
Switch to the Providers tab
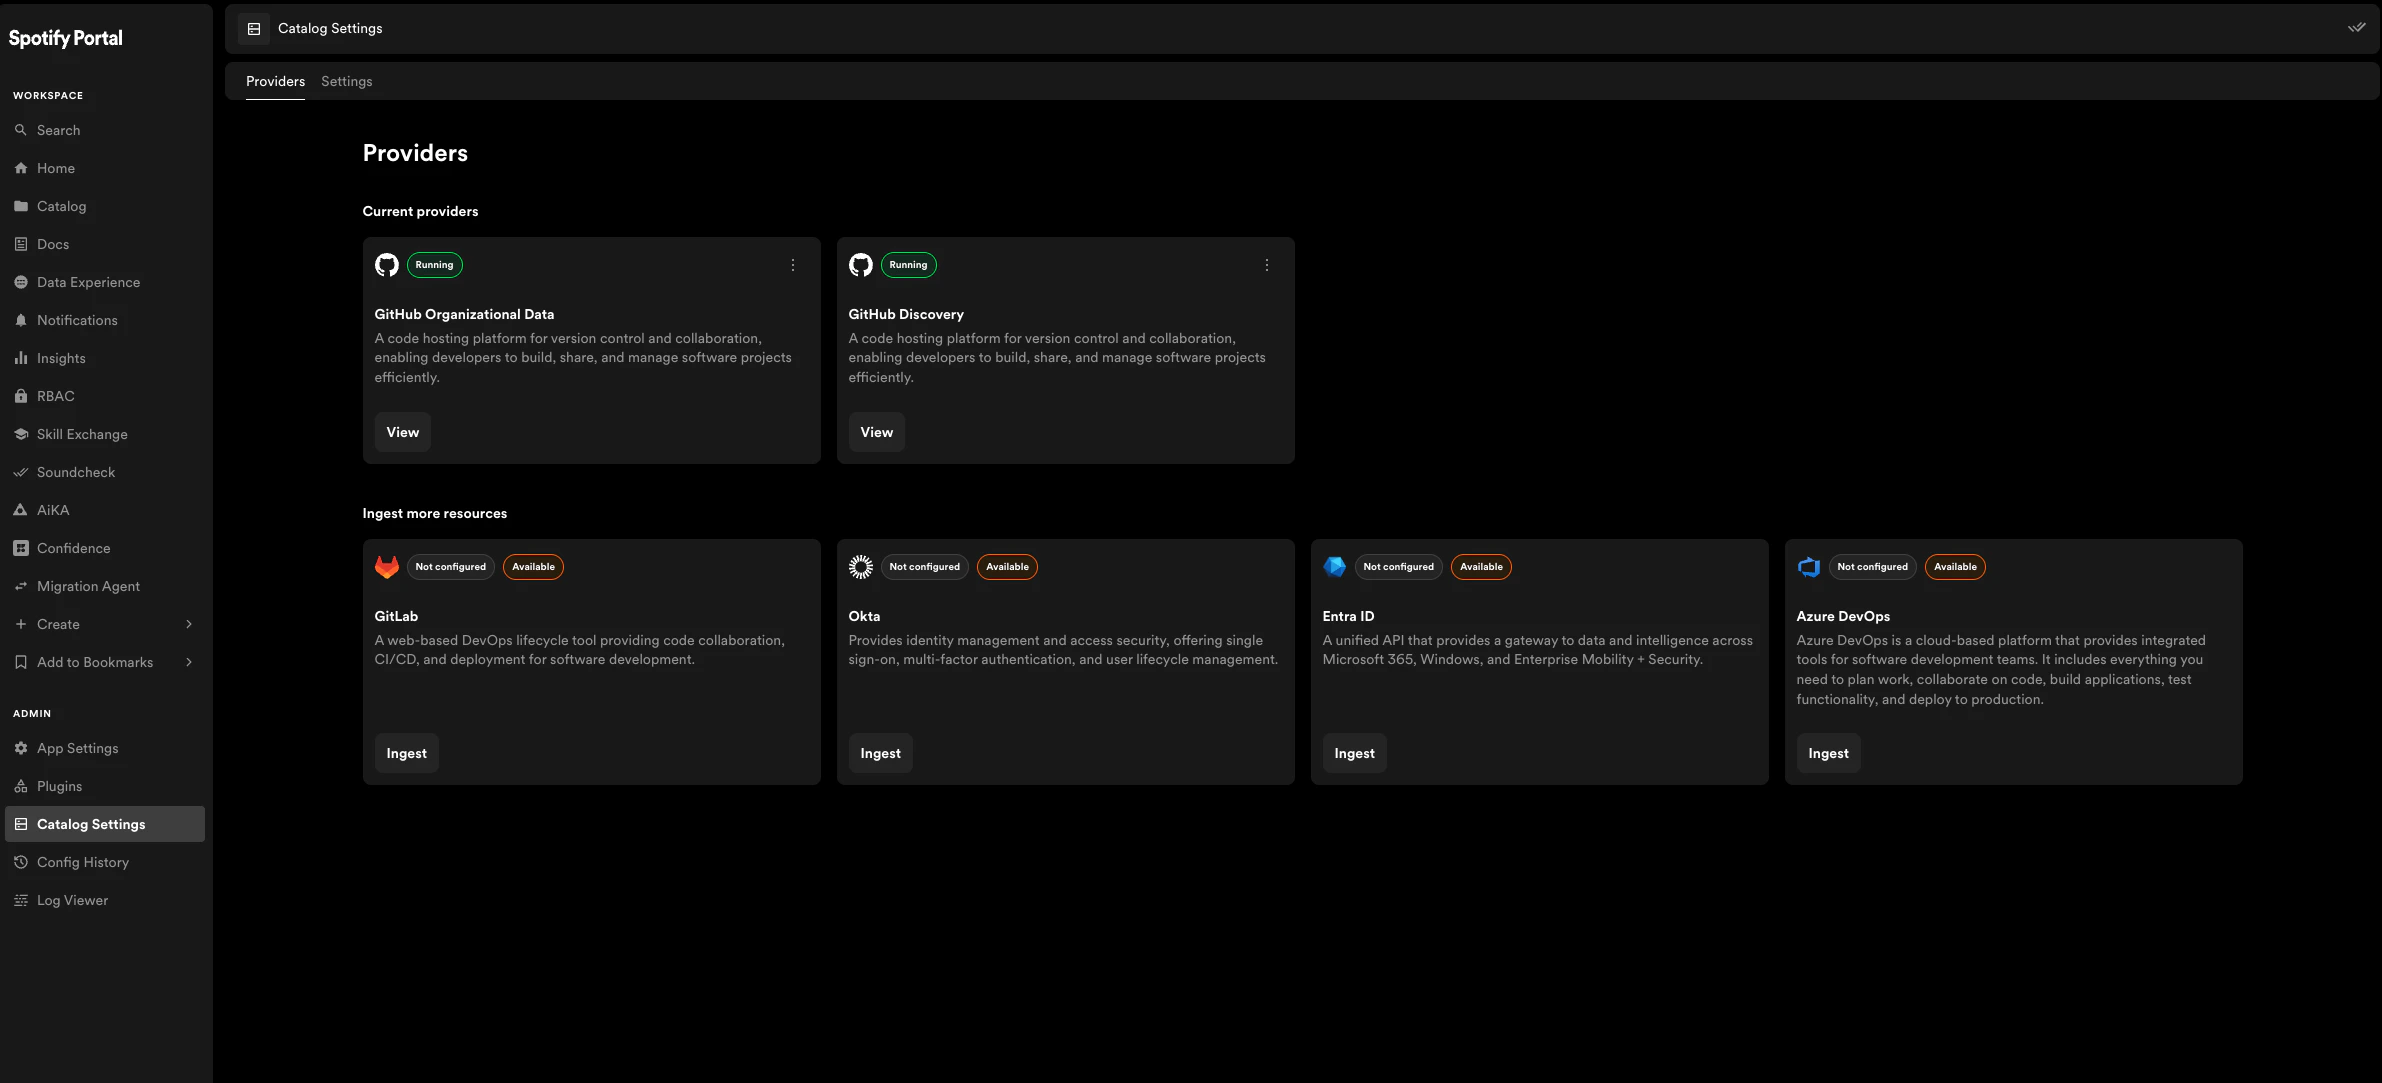point(275,82)
